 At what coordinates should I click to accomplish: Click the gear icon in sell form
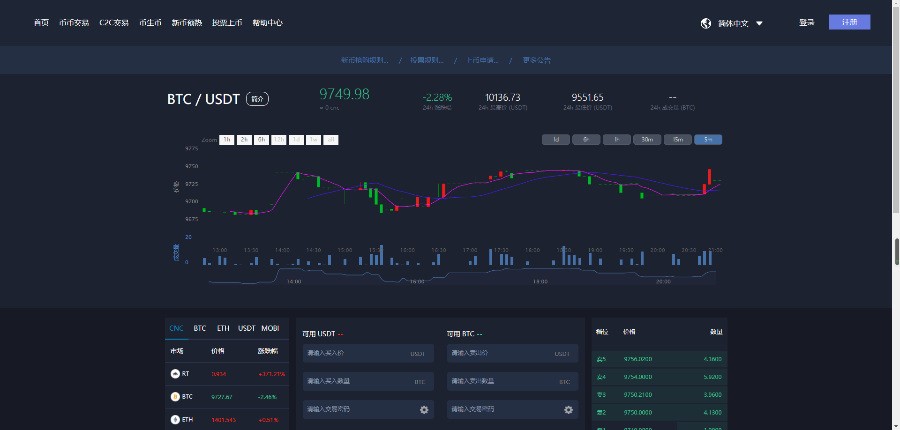point(569,410)
